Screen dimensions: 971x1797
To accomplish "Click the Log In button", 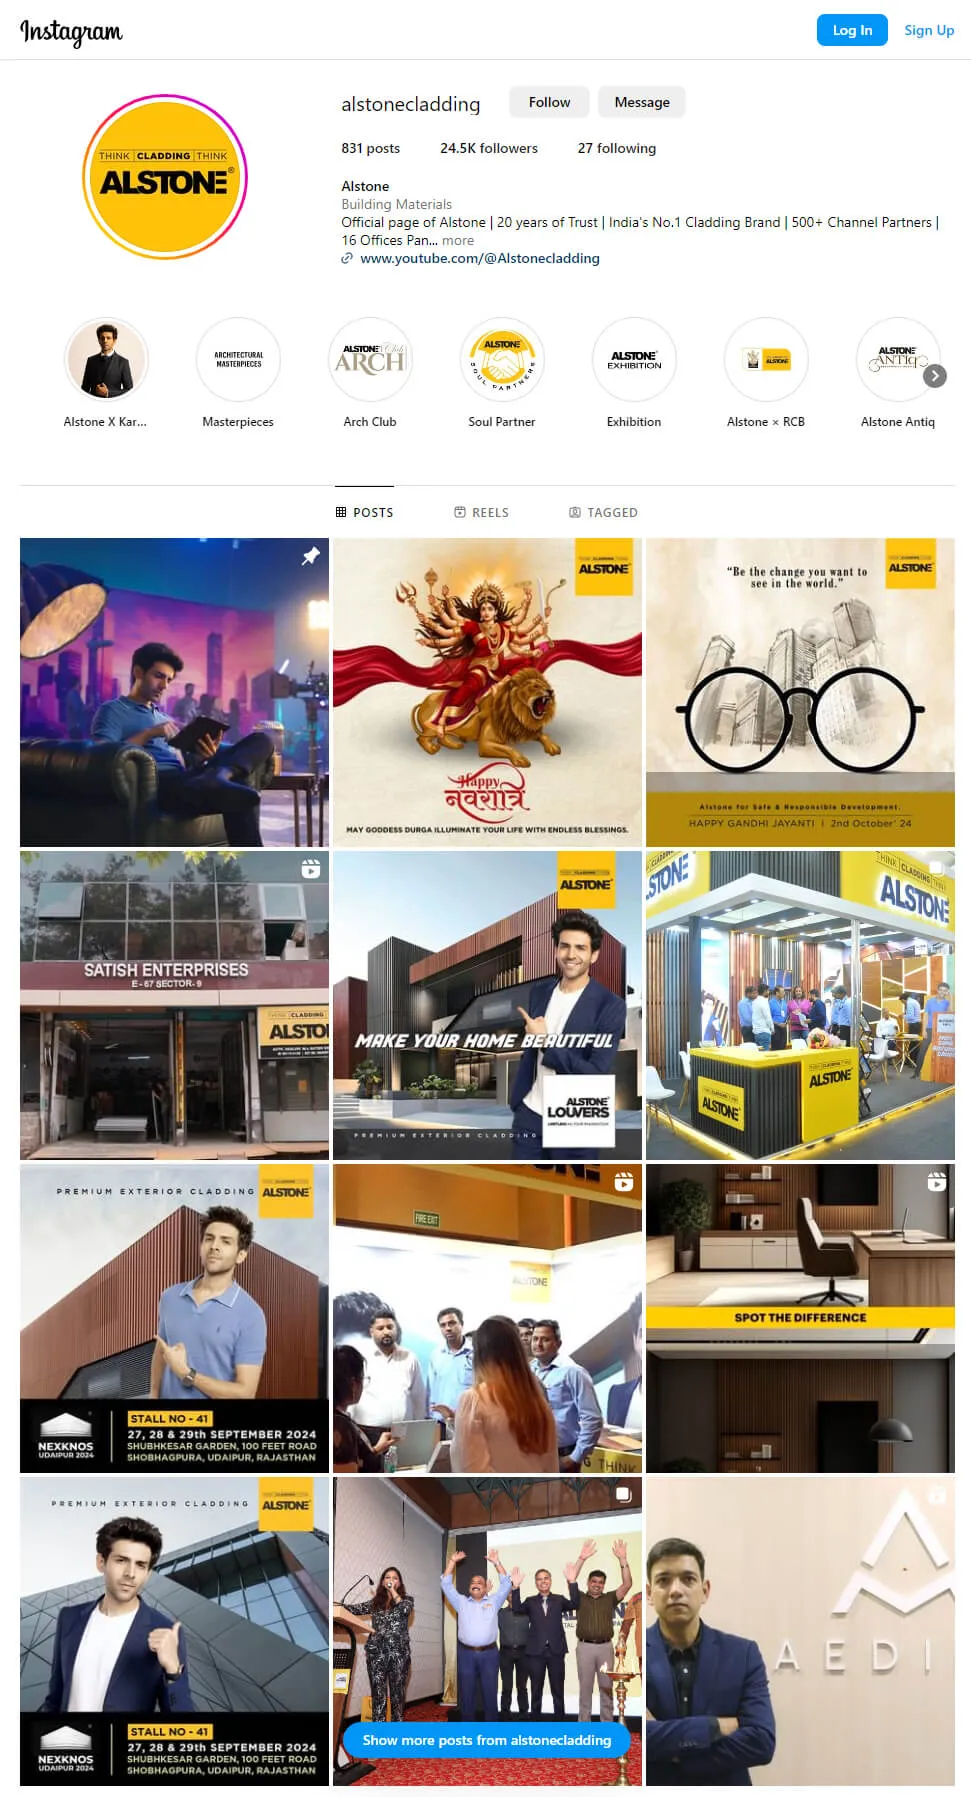I will pos(852,30).
